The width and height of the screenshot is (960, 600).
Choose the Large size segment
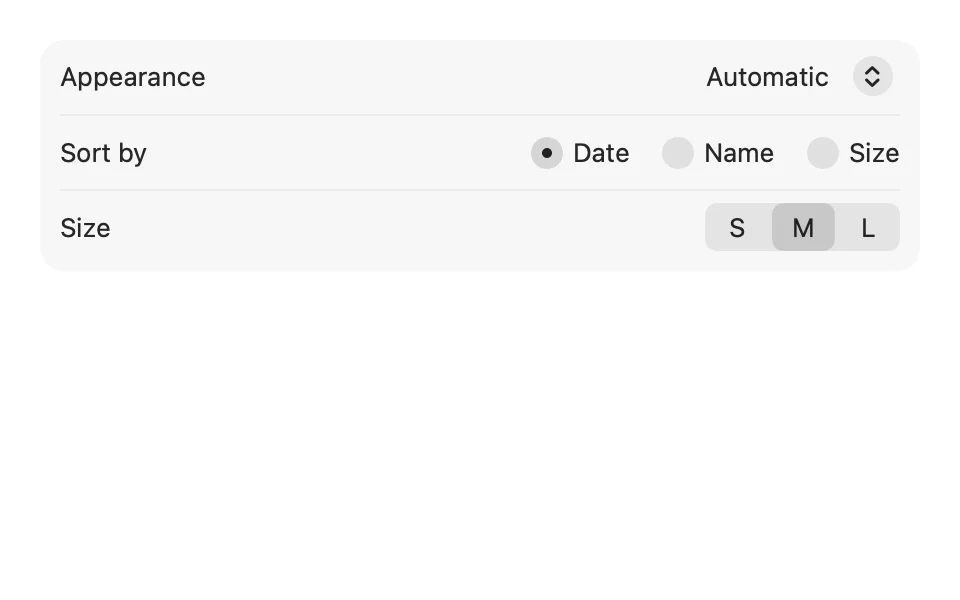(868, 228)
